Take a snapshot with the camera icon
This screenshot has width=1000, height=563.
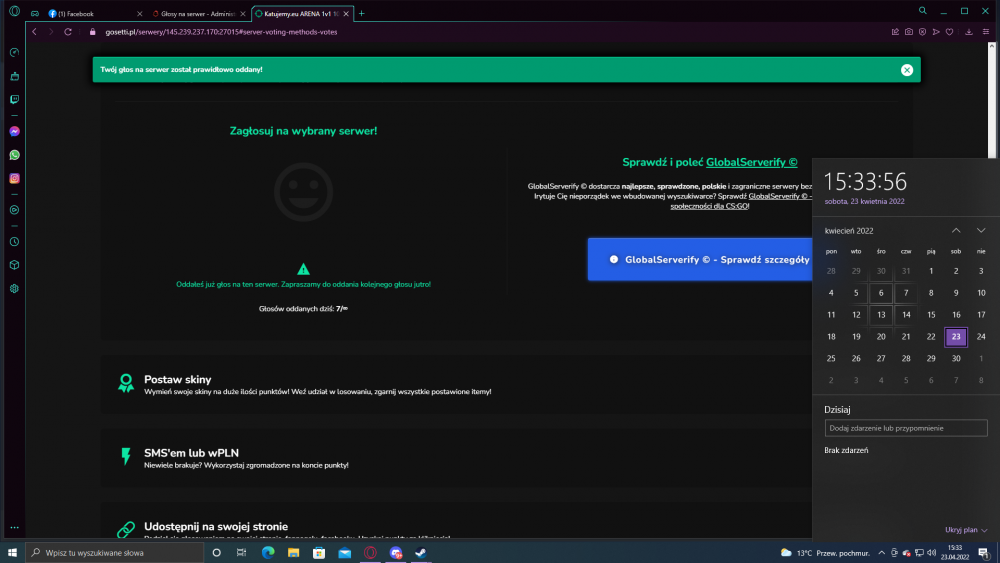[909, 32]
